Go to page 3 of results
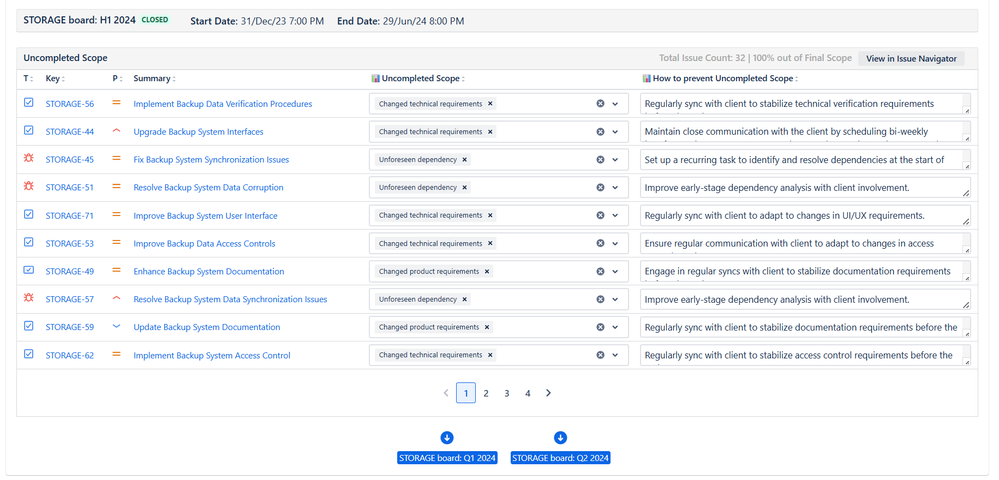This screenshot has width=999, height=480. 507,393
